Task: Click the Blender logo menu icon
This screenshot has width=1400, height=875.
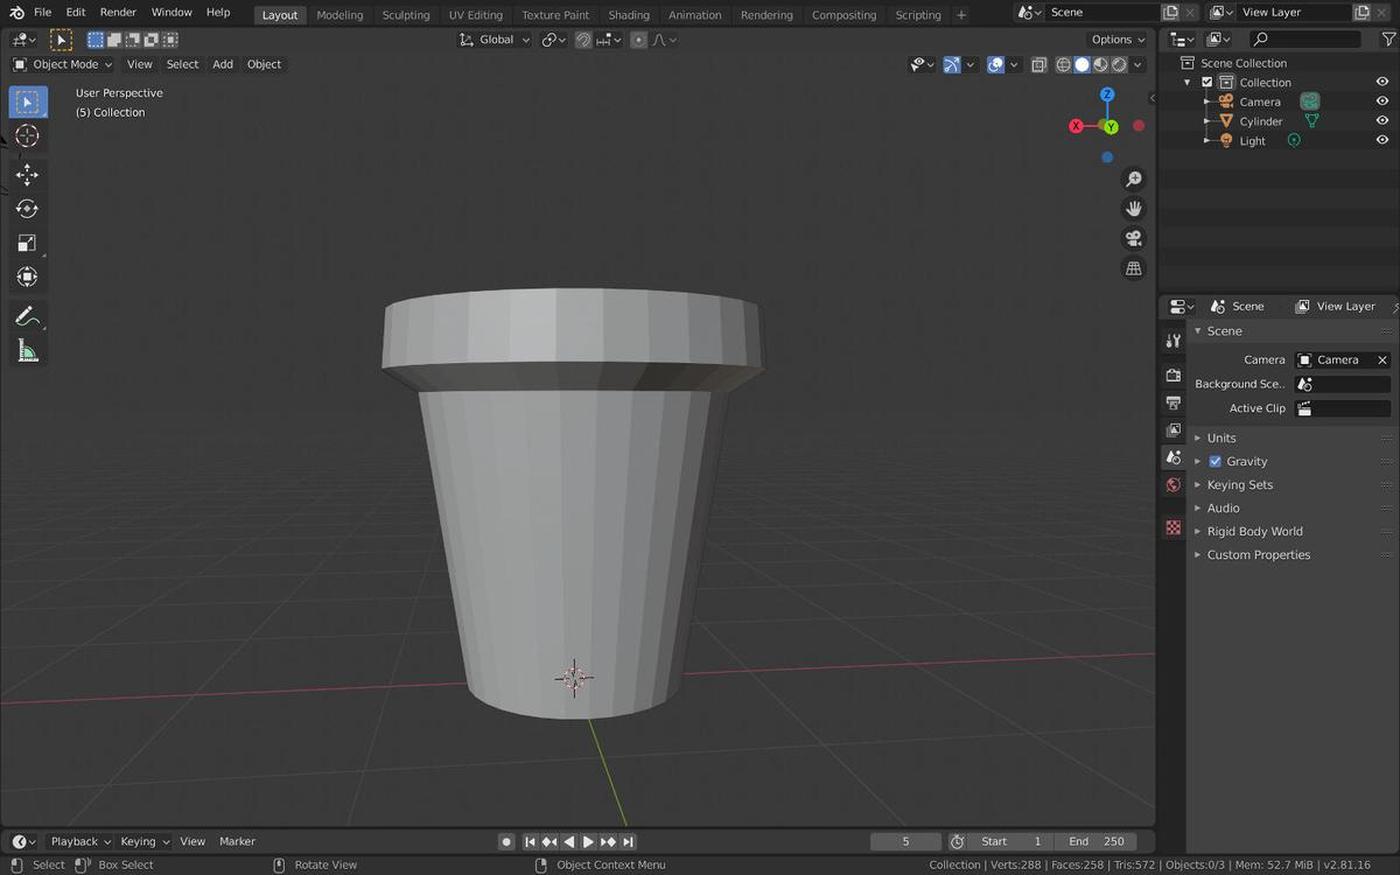Action: pos(16,12)
